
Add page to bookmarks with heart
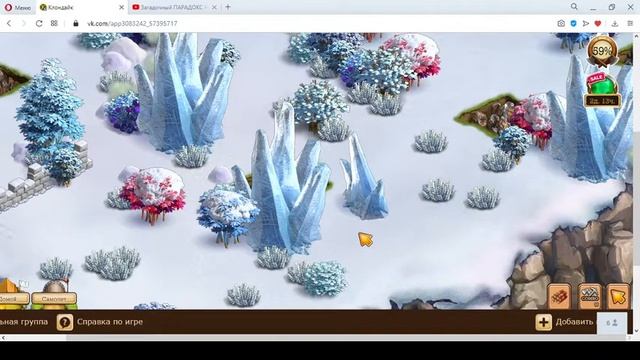pos(598,24)
